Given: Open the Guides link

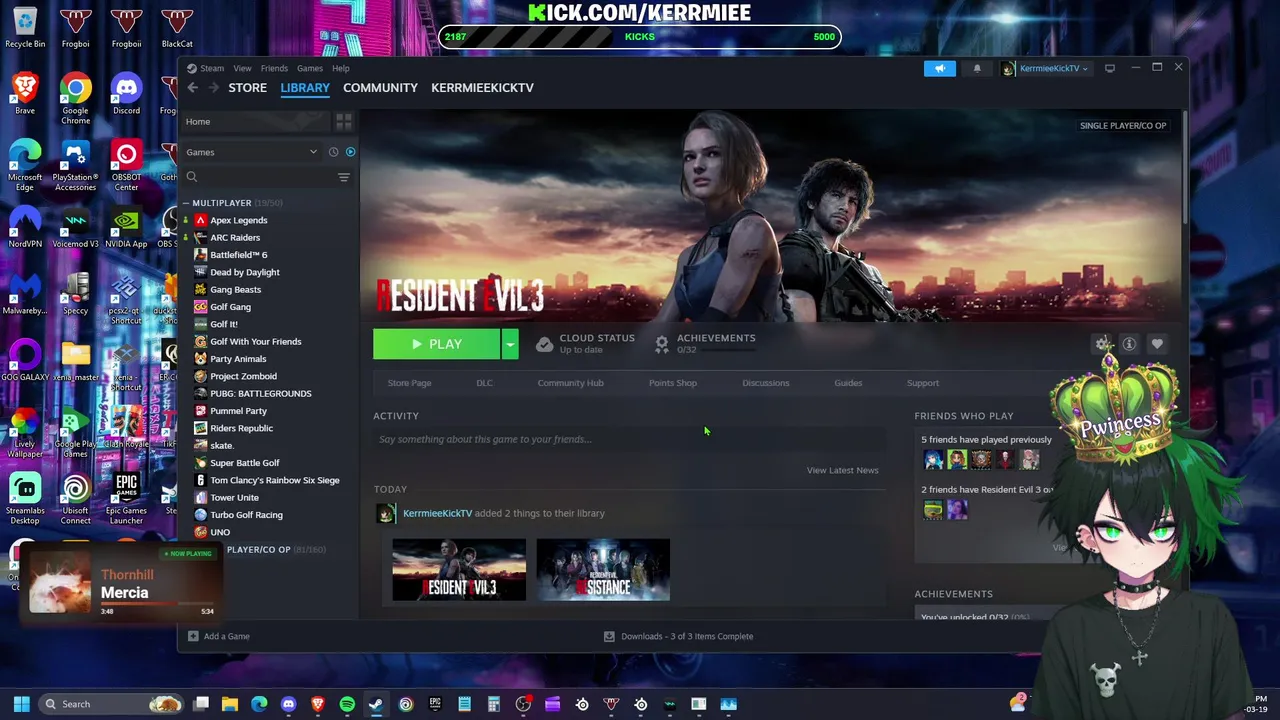Looking at the screenshot, I should pos(848,383).
